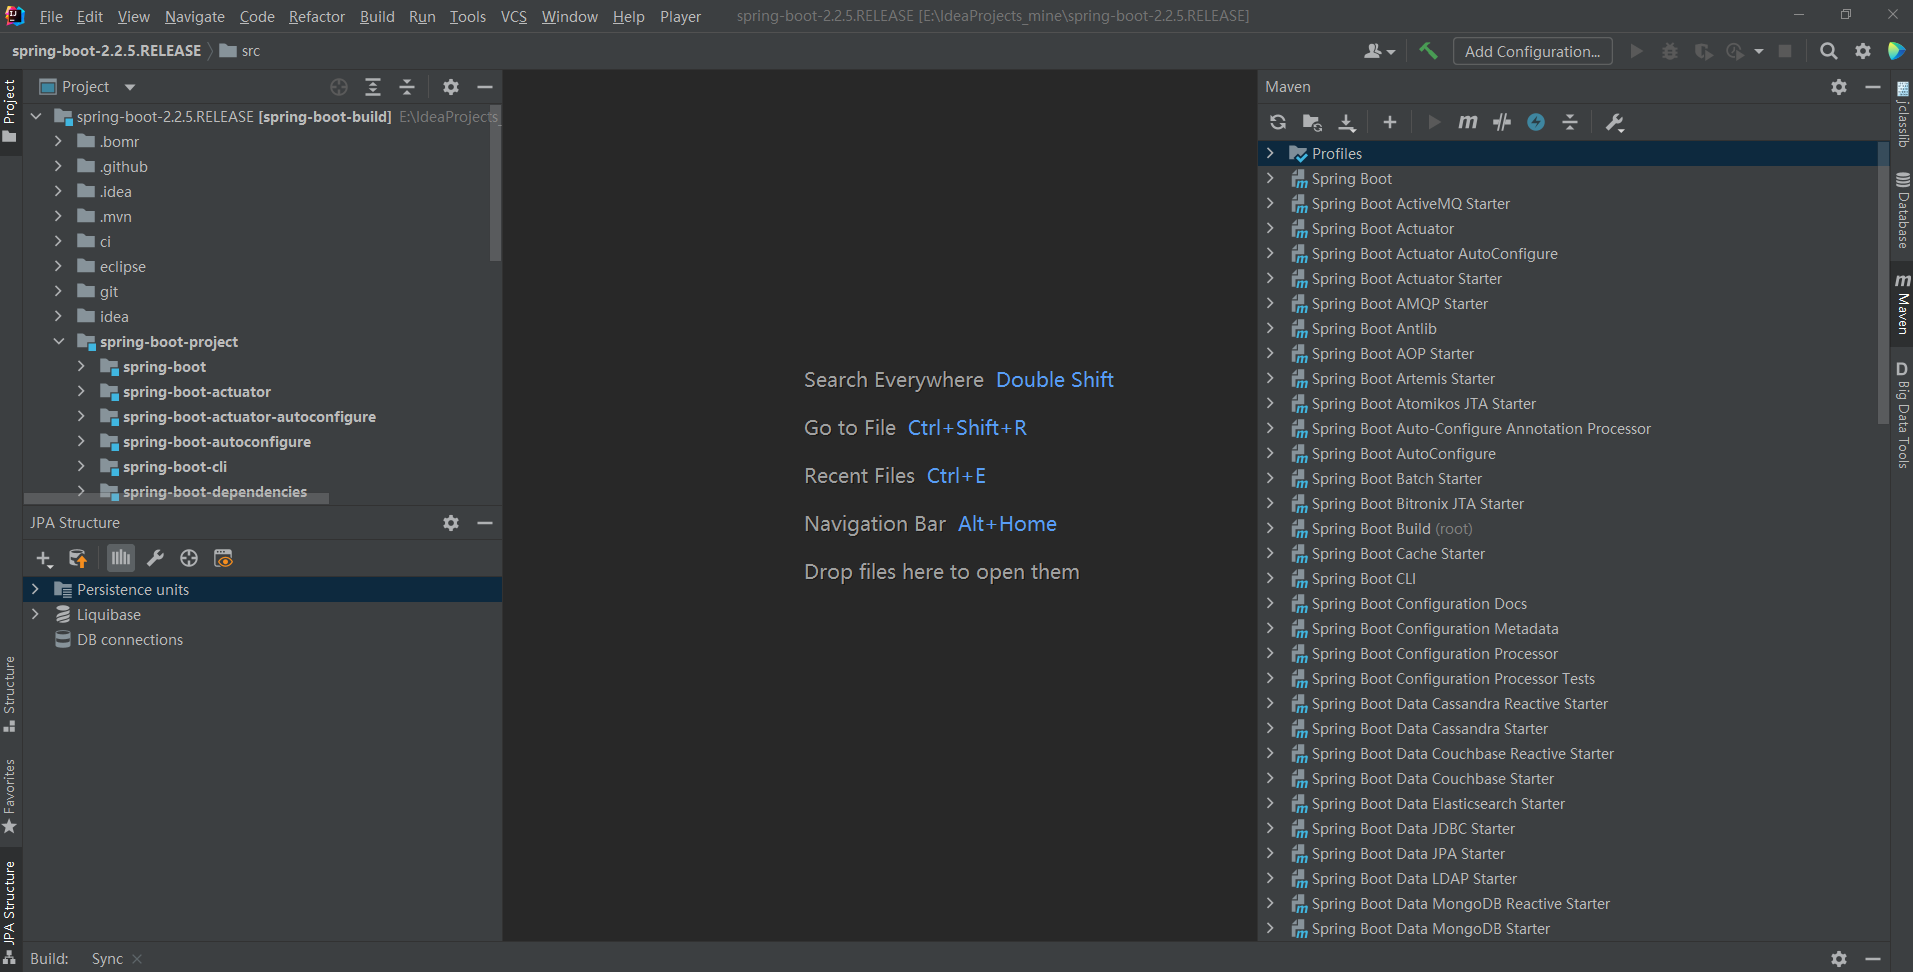The height and width of the screenshot is (972, 1913).
Task: Expand Spring Boot Actuator in Maven tree
Action: tap(1270, 228)
